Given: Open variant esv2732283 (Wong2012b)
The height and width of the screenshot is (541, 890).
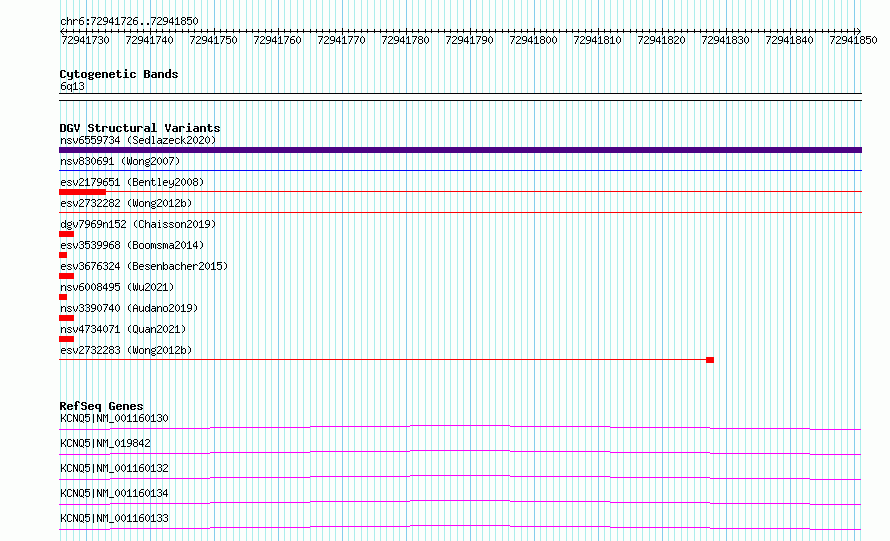Looking at the screenshot, I should [x=126, y=350].
